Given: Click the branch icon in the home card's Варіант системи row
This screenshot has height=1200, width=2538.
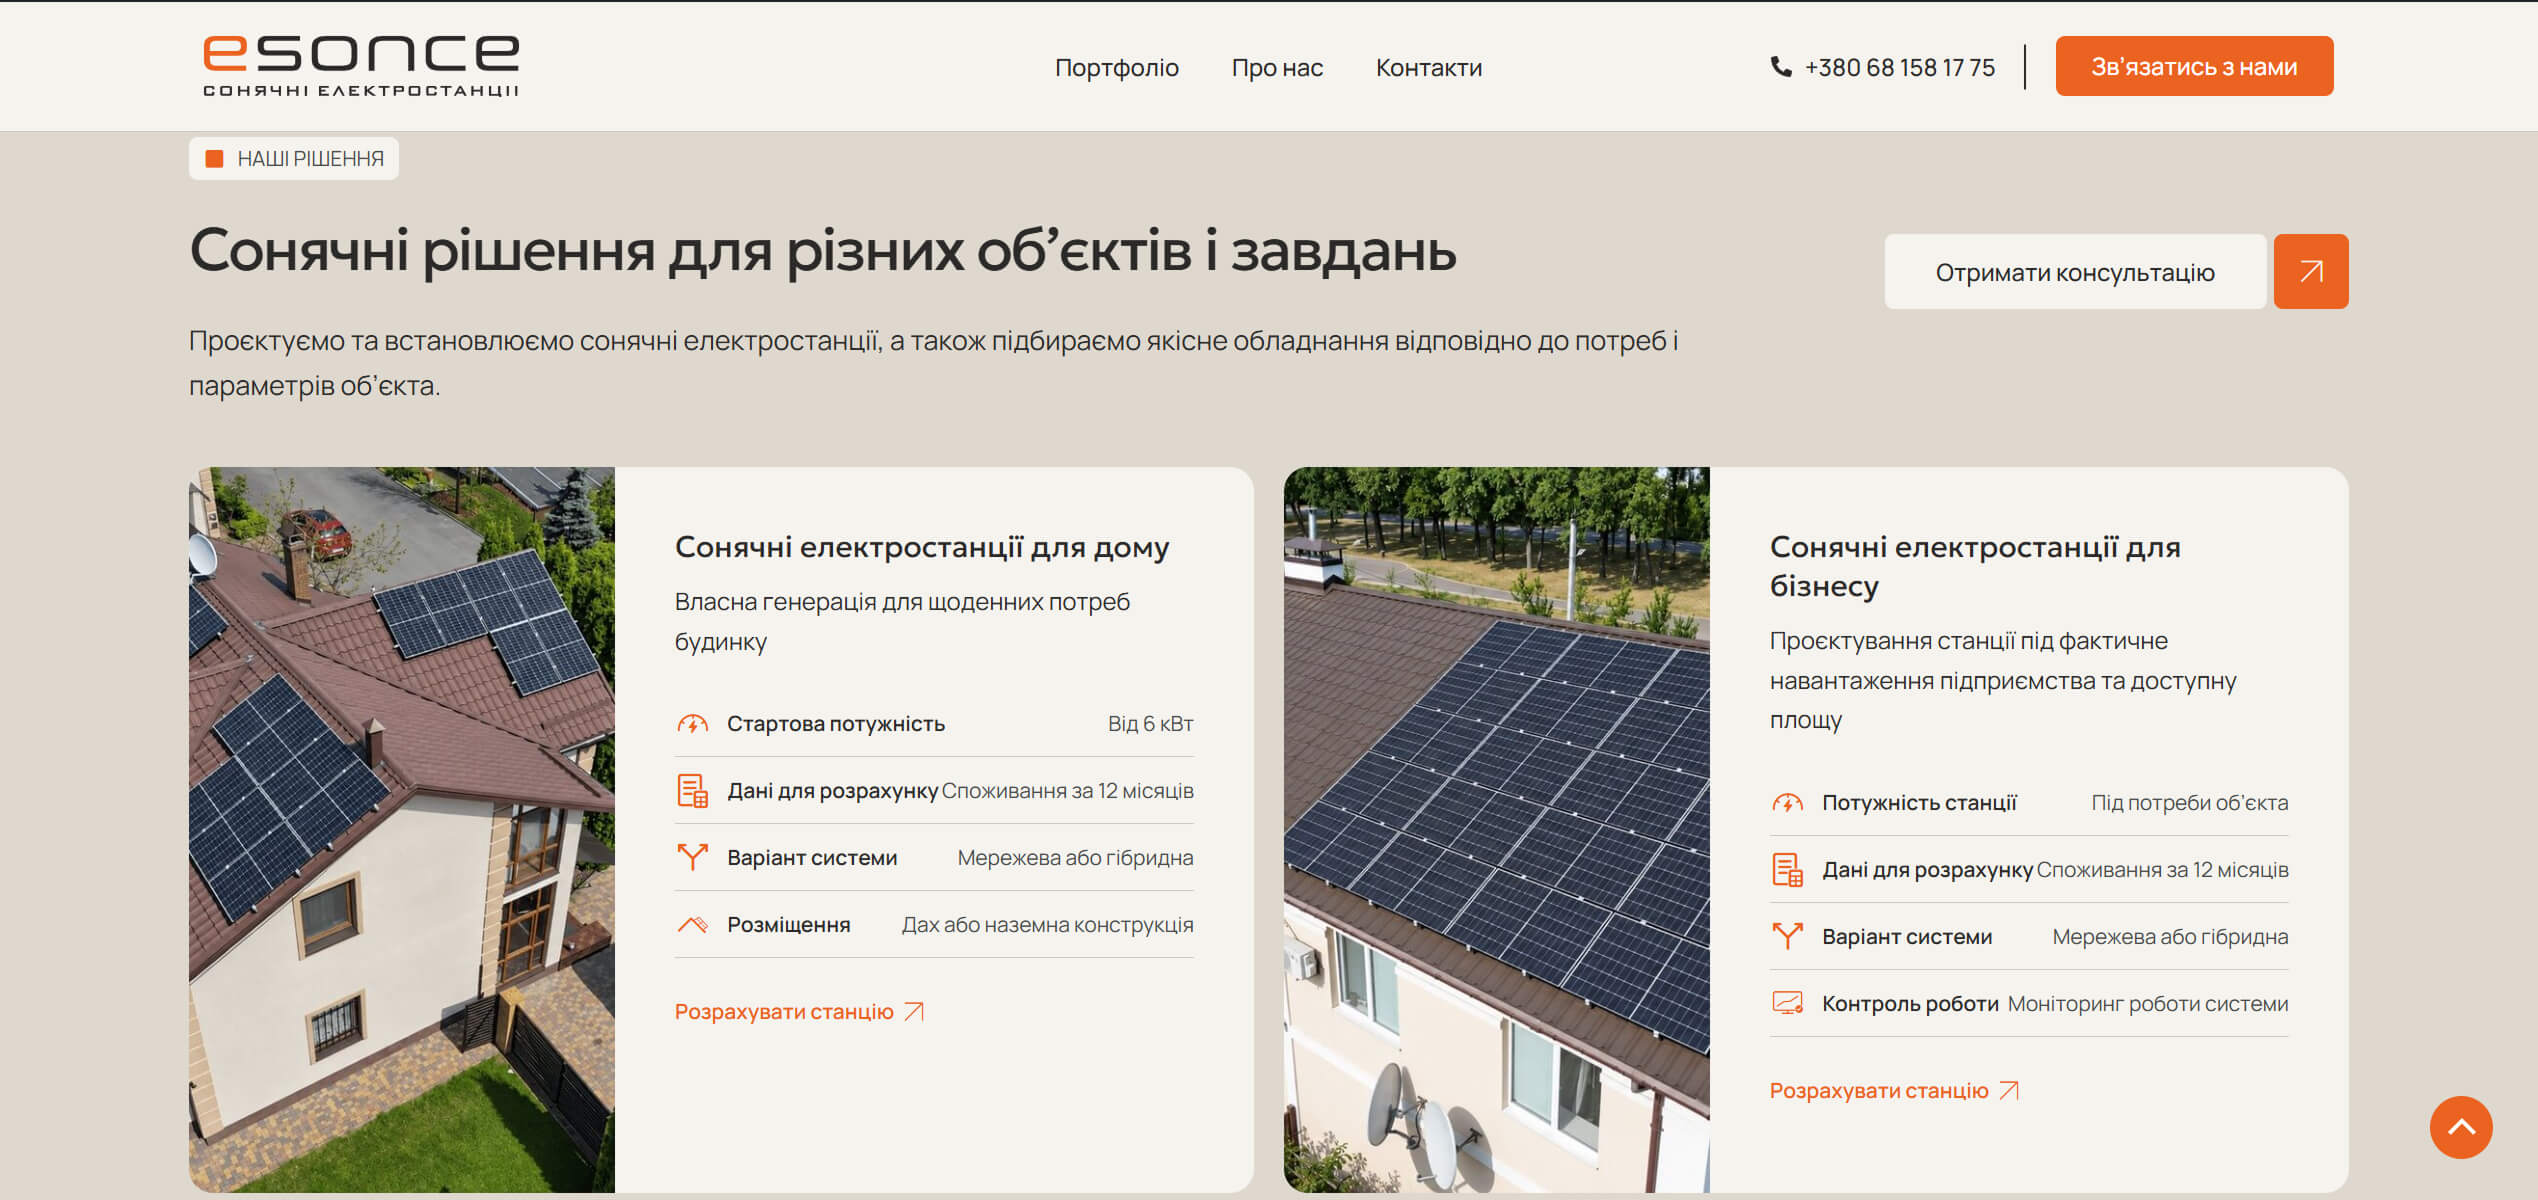Looking at the screenshot, I should click(692, 857).
